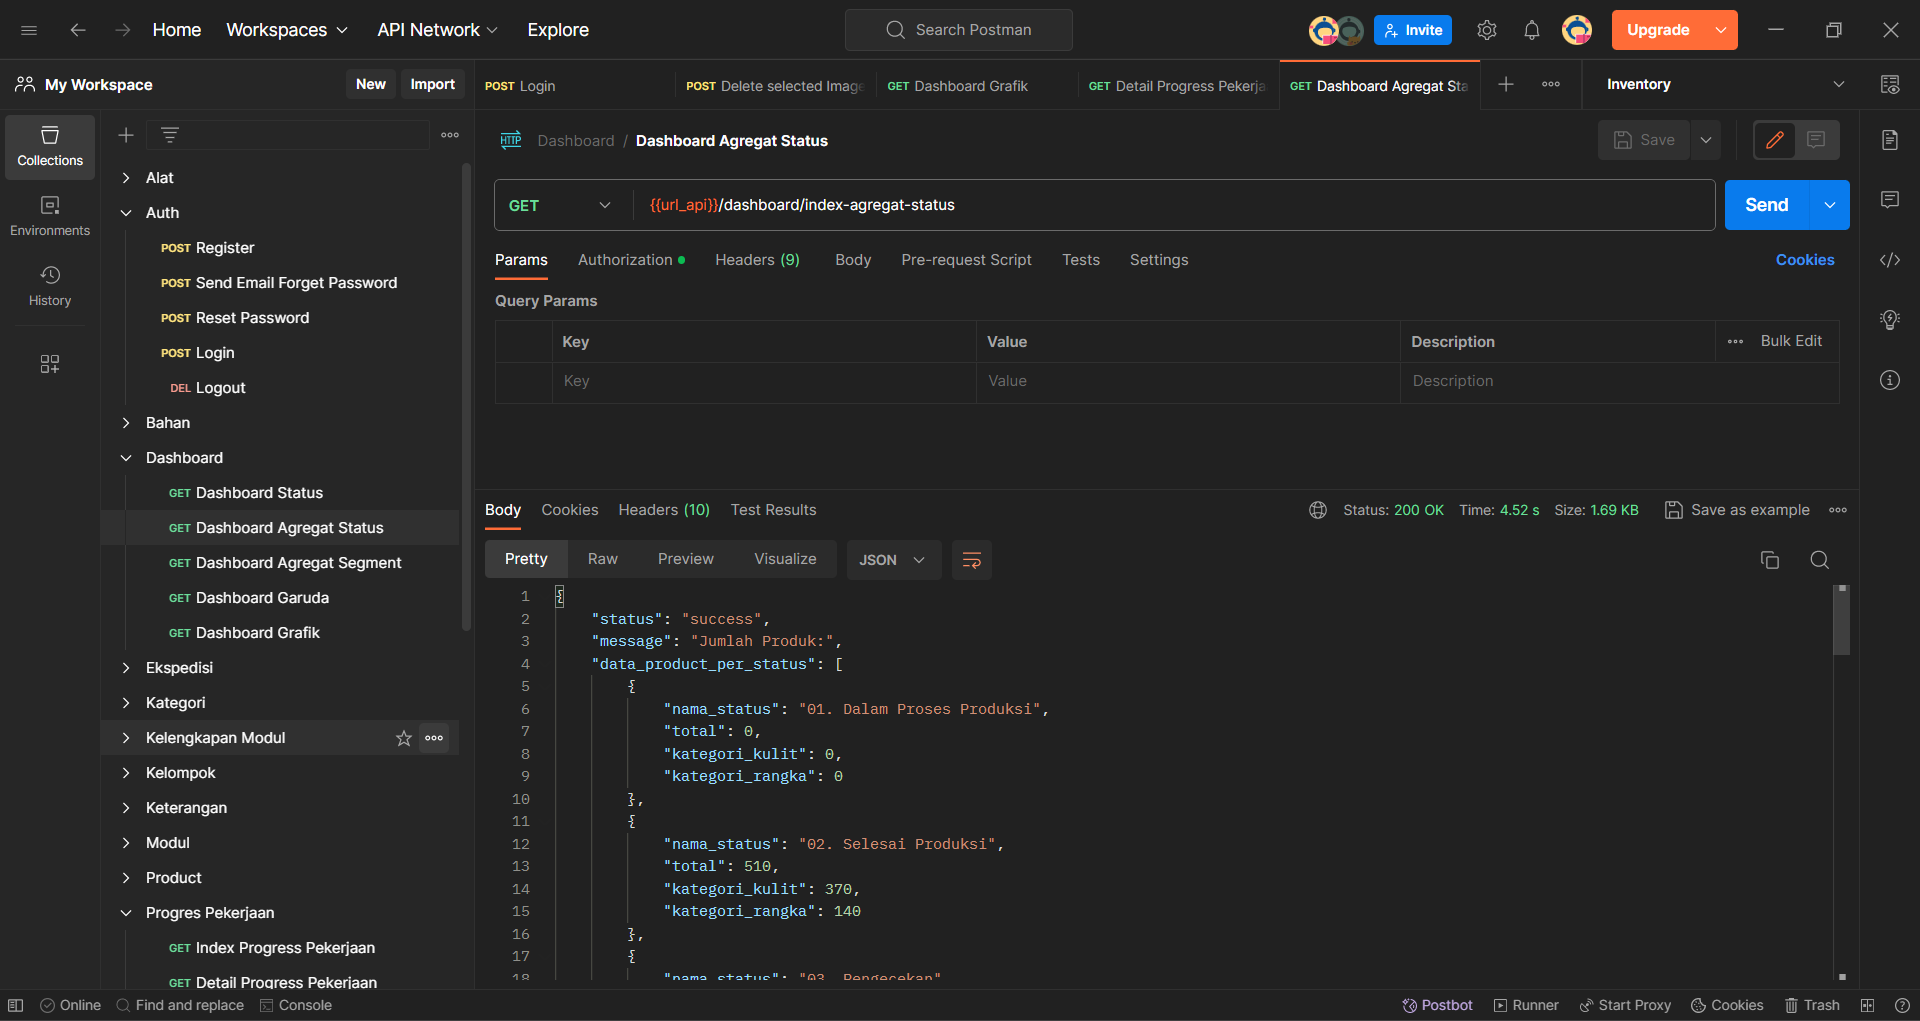Viewport: 1920px width, 1021px height.
Task: Open the Environments sidebar panel
Action: (x=50, y=216)
